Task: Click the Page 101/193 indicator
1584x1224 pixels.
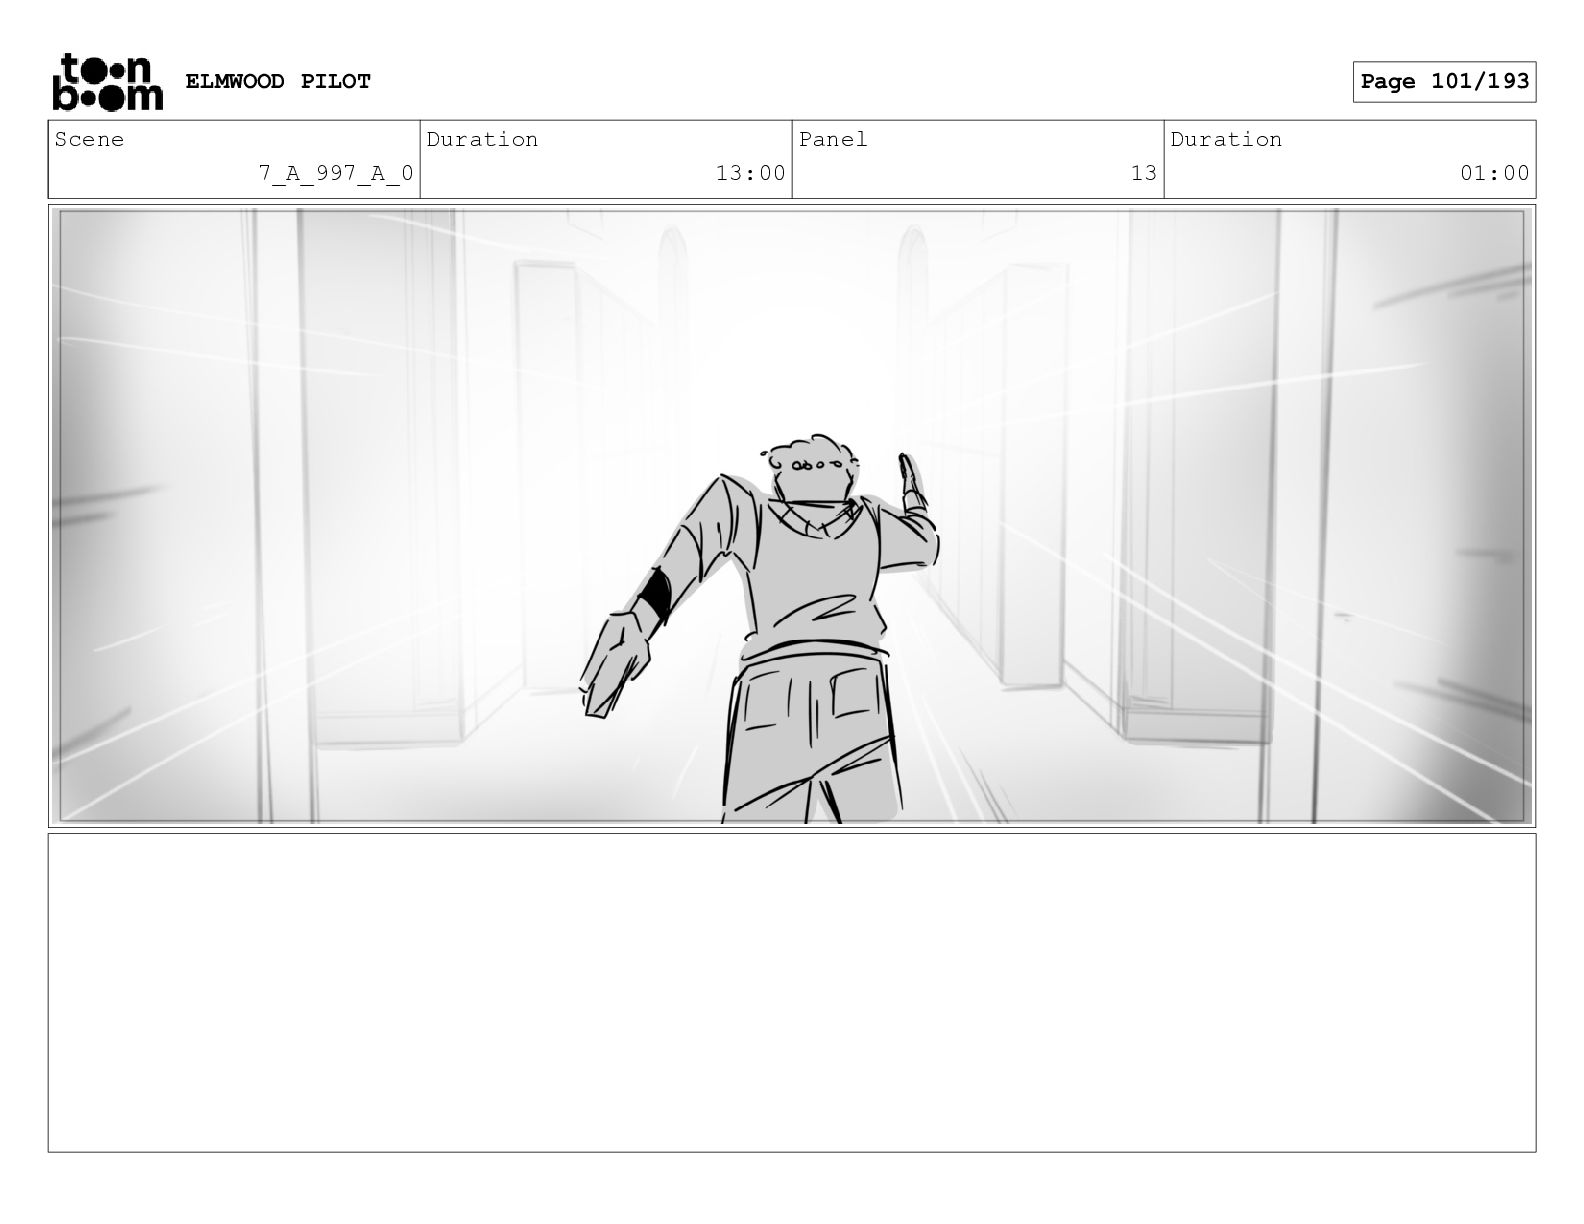Action: point(1444,81)
